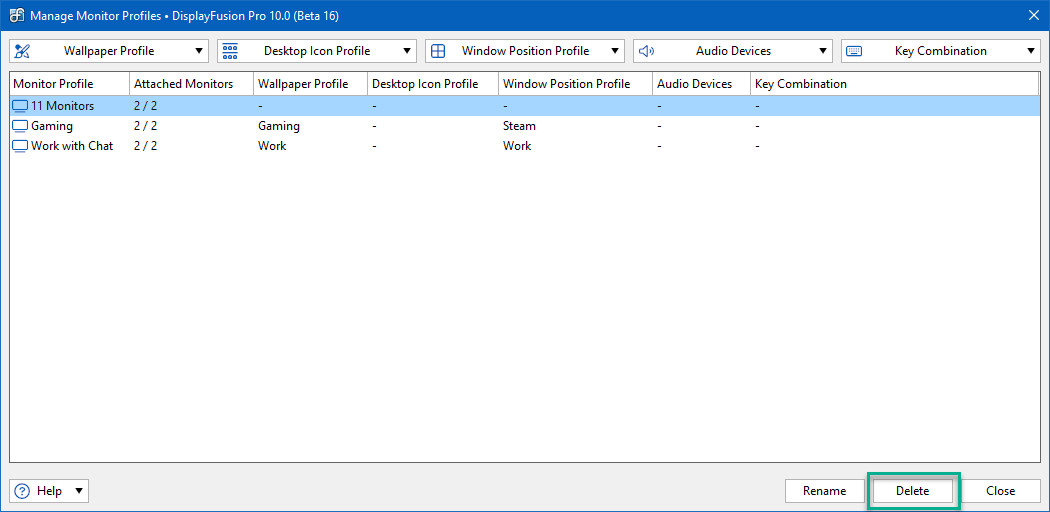Viewport: 1050px width, 512px height.
Task: Click 2 / 2 in the Gaming row
Action: click(145, 126)
